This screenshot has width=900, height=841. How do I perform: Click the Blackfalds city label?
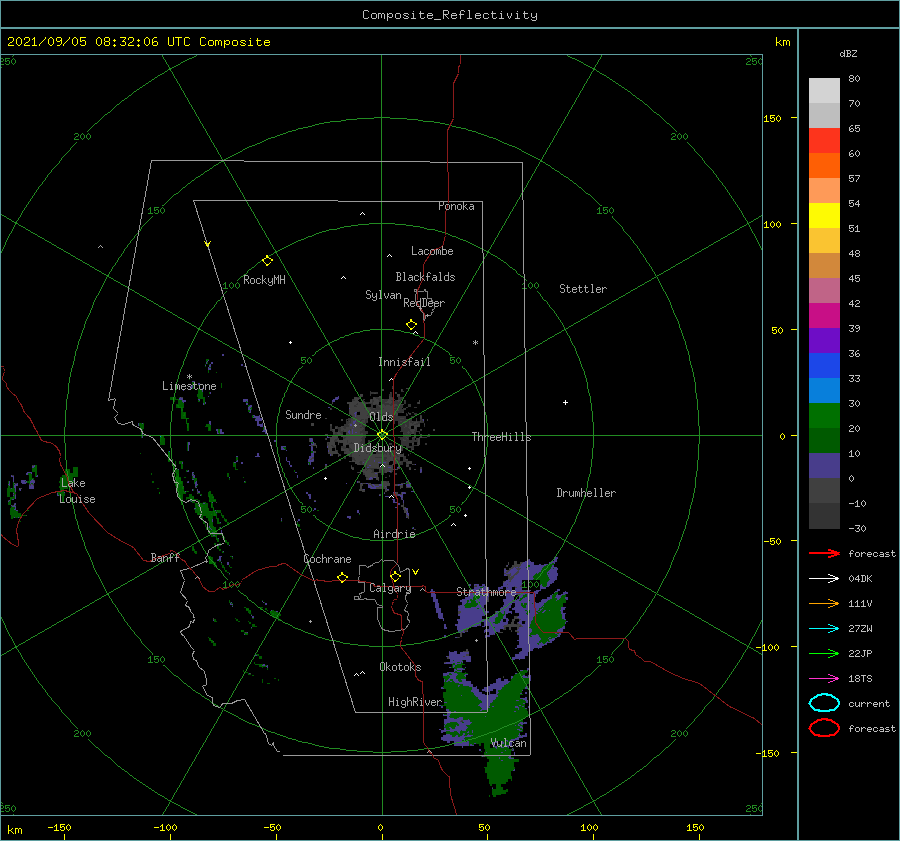click(x=425, y=277)
